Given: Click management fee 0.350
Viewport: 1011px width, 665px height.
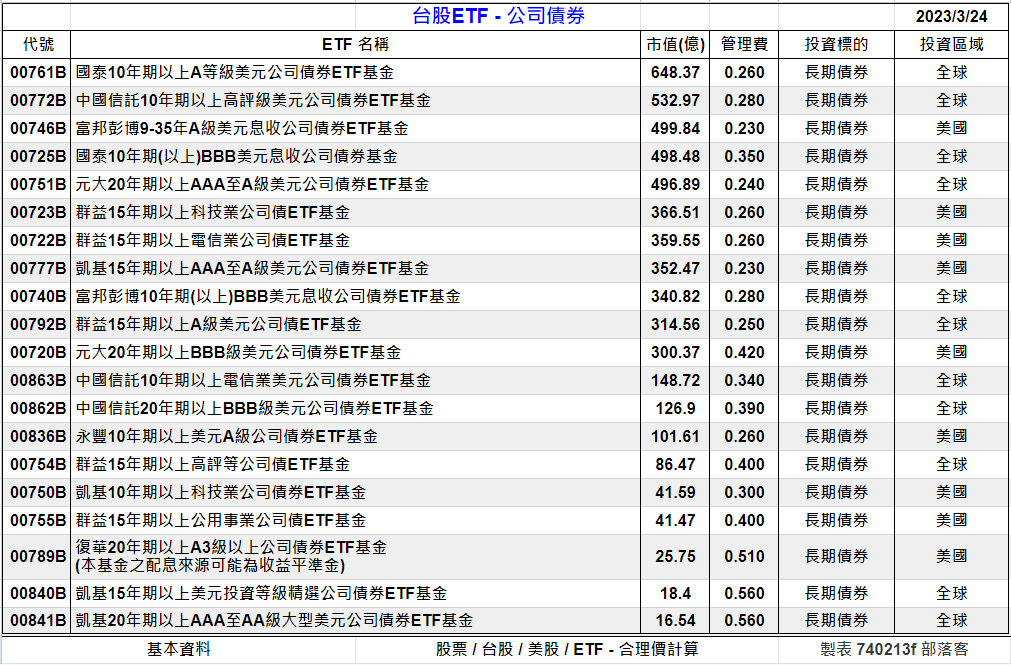Looking at the screenshot, I should [x=744, y=157].
